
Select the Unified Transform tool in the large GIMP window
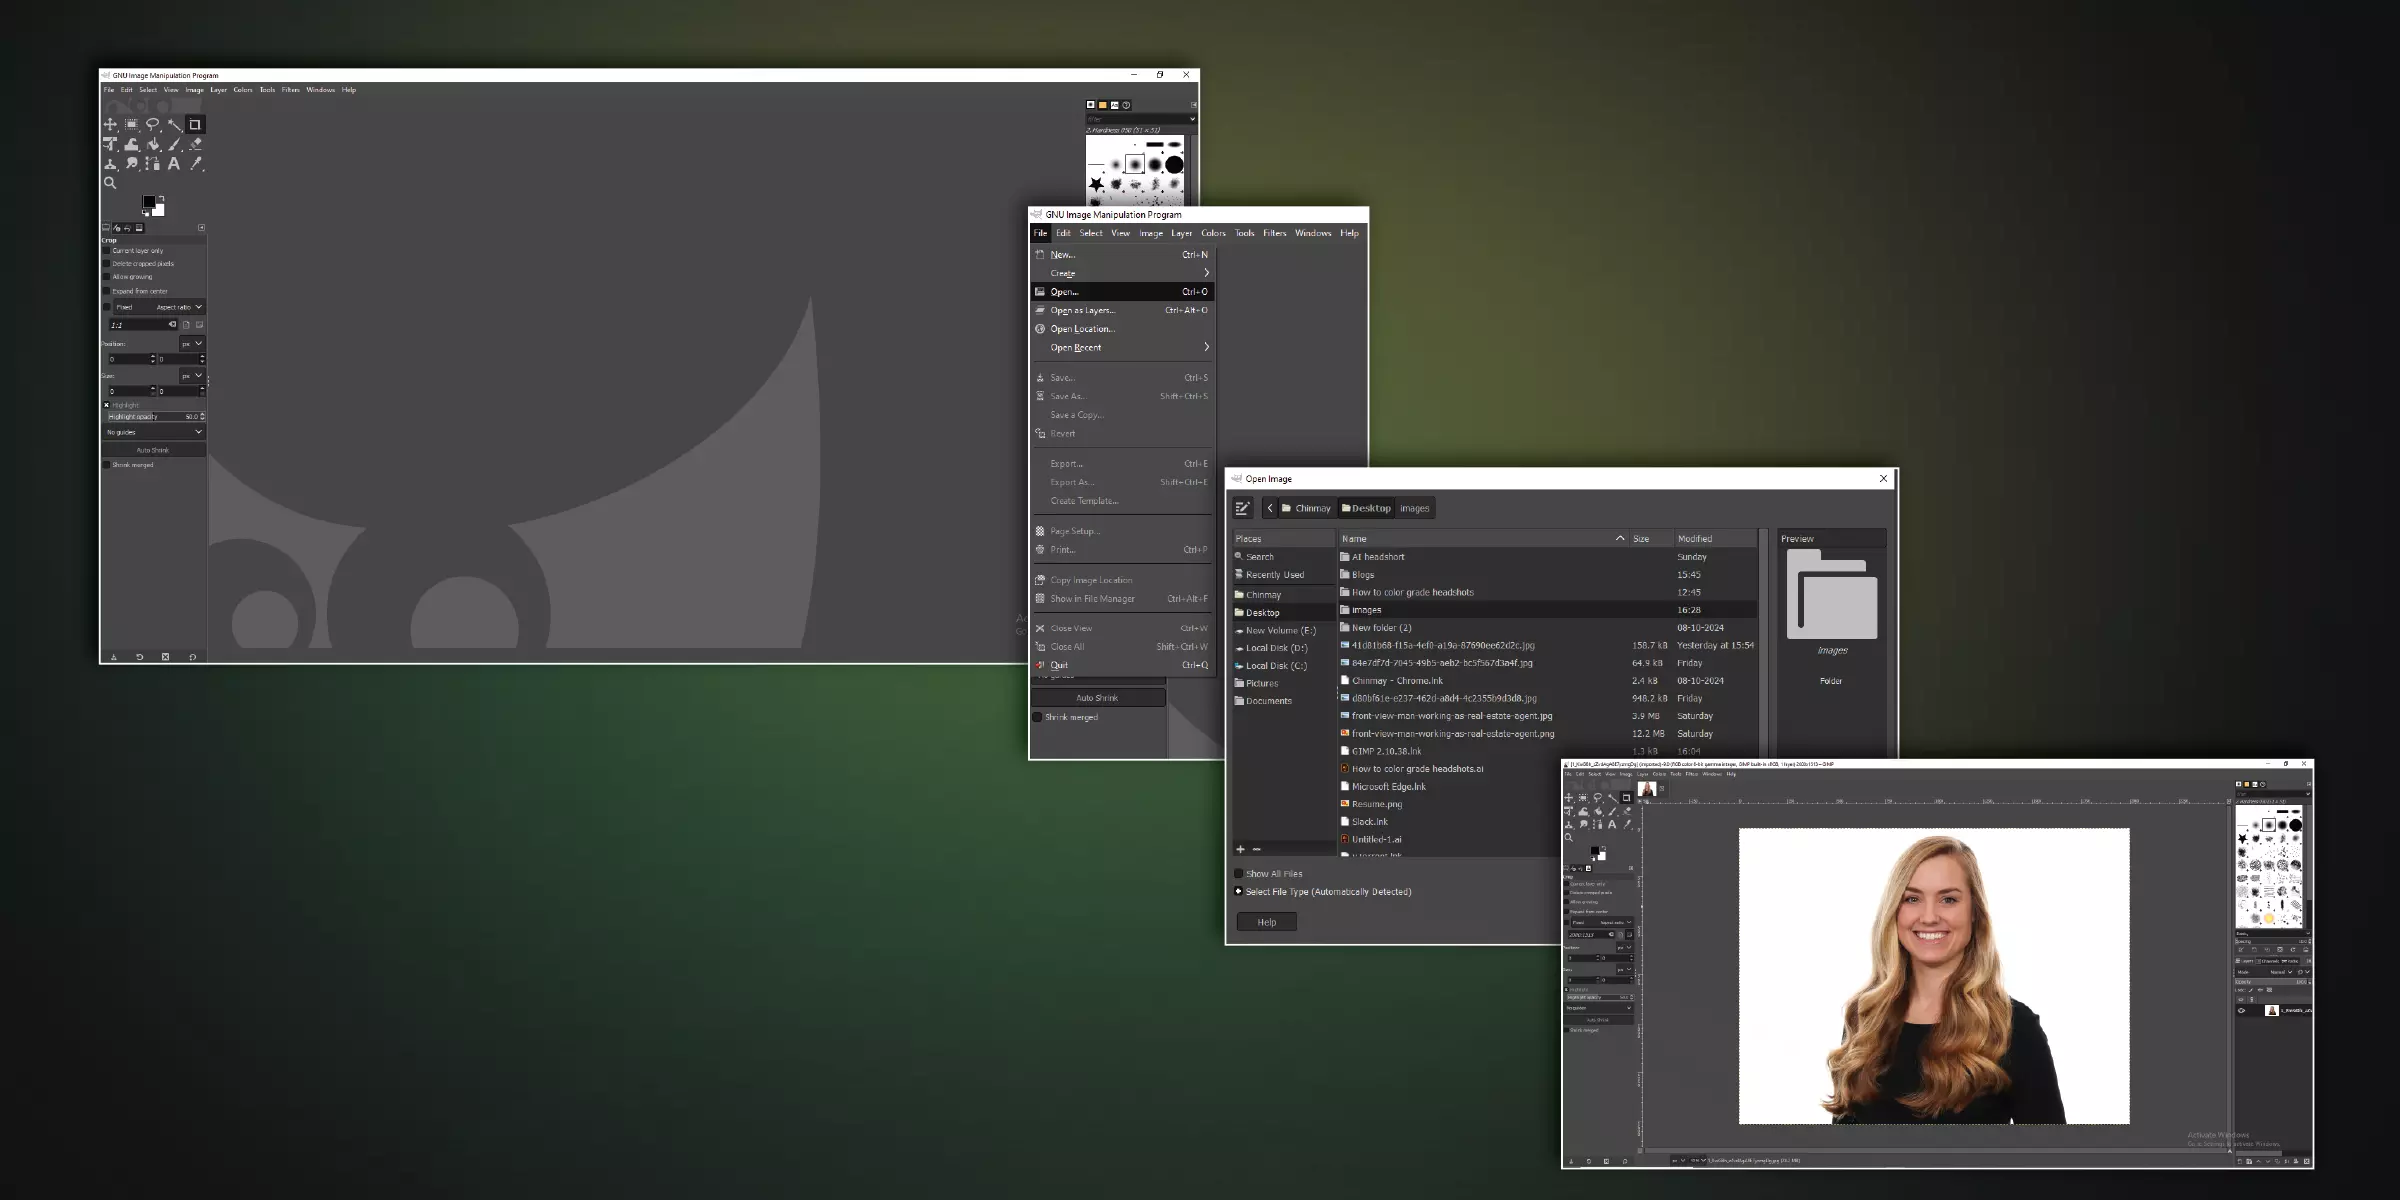pos(110,144)
